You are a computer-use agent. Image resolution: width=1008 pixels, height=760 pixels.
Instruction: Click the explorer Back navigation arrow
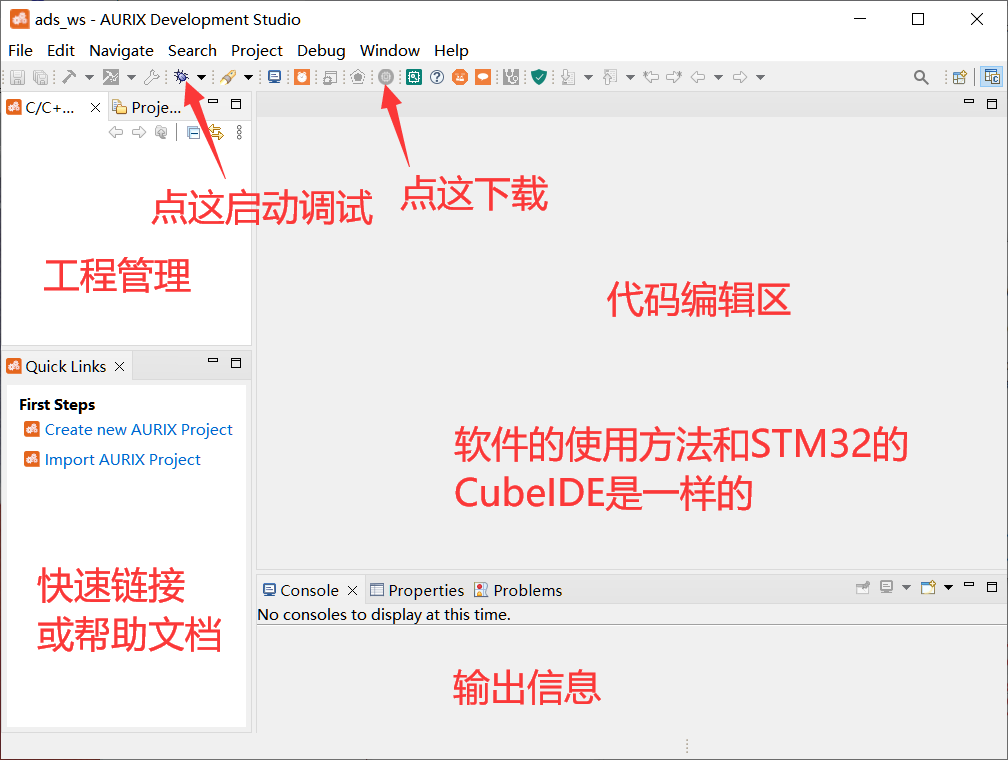(116, 132)
